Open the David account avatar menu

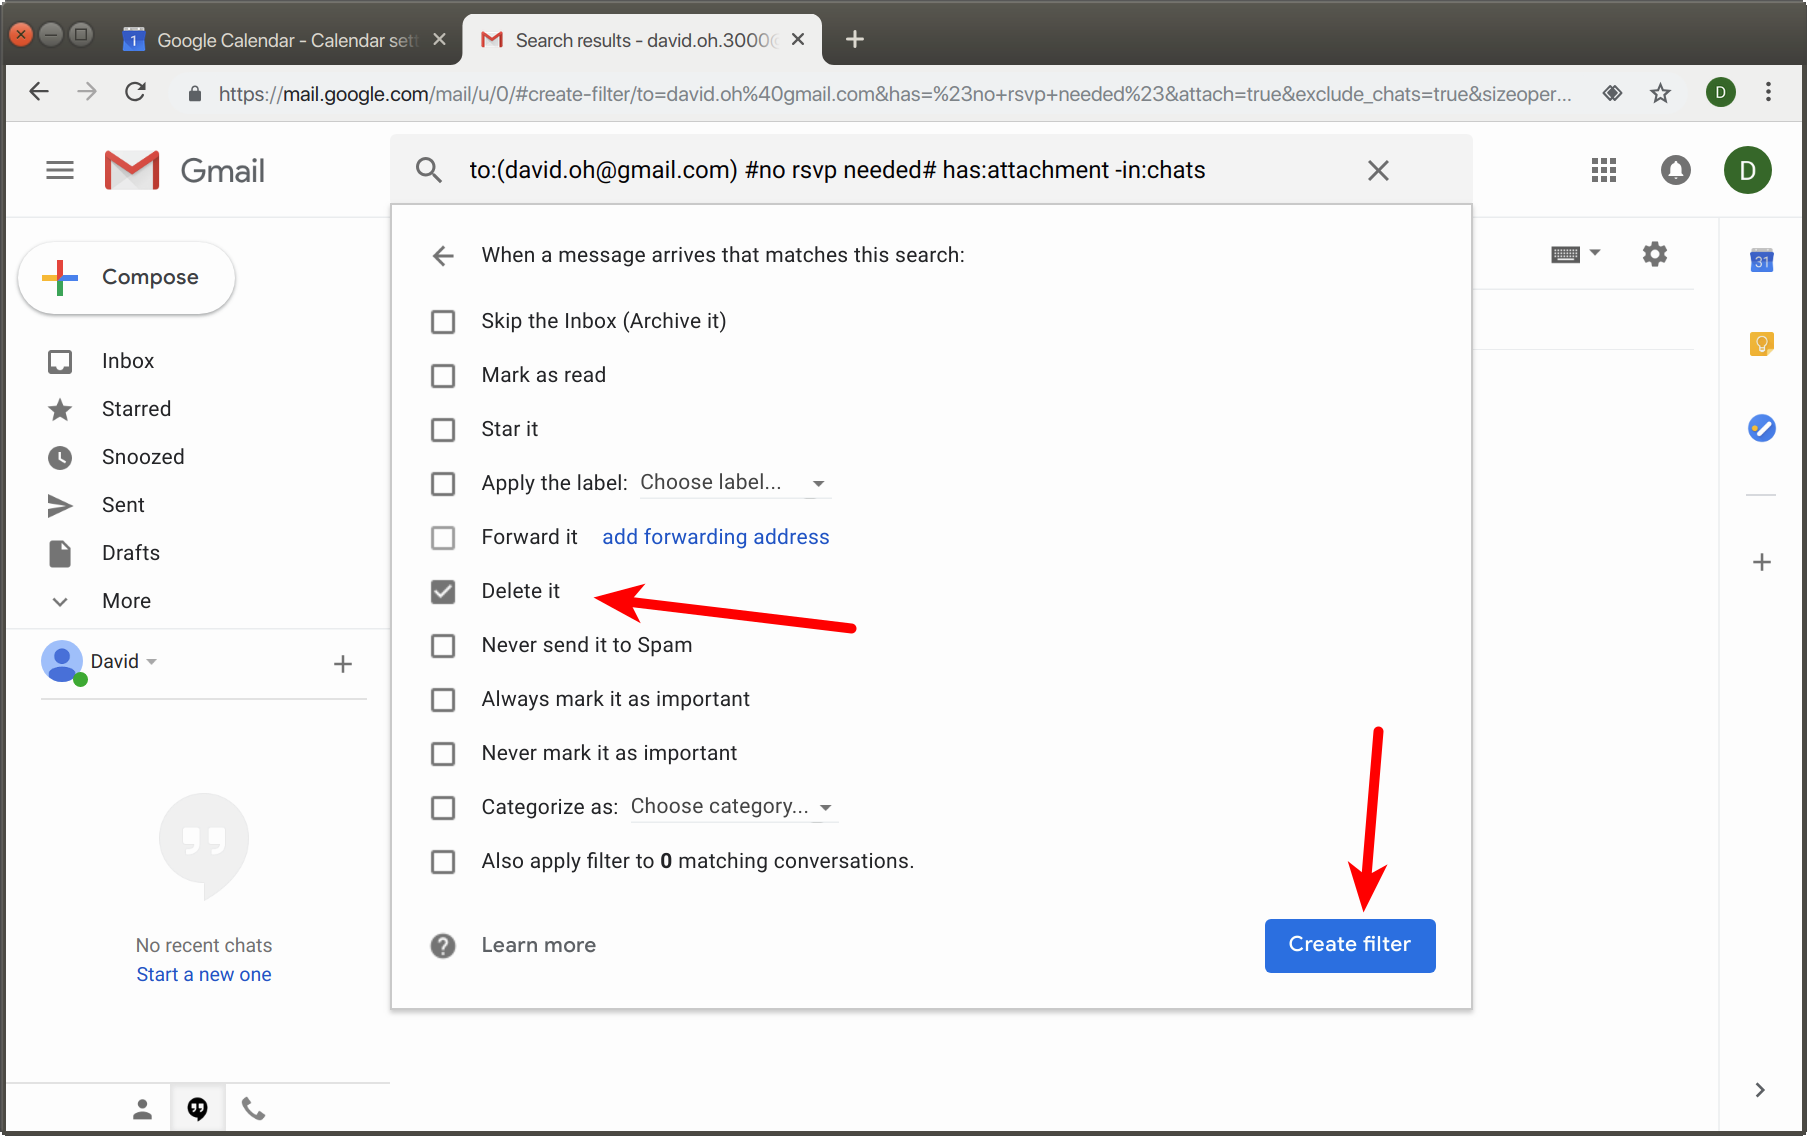[1748, 170]
